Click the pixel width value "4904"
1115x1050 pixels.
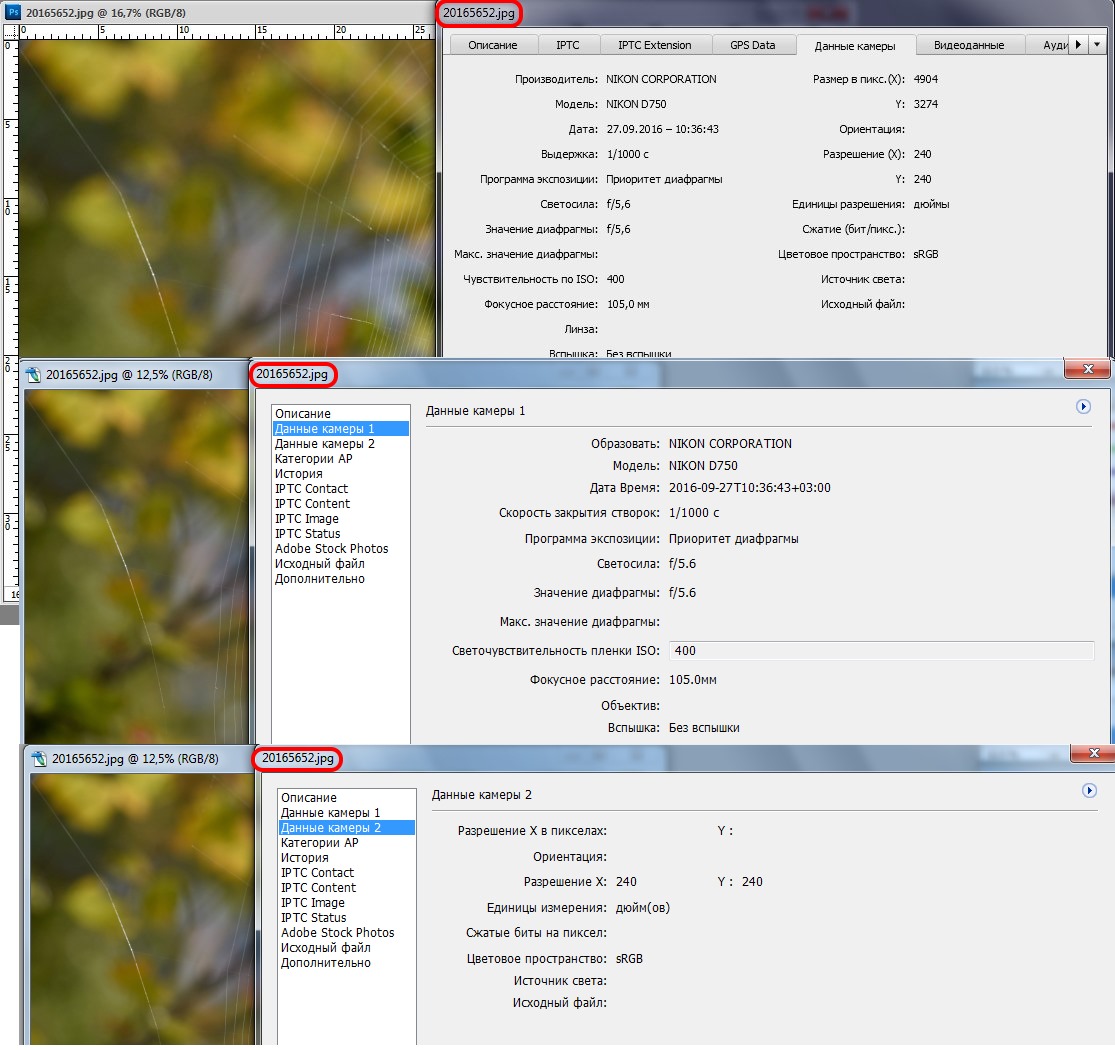926,79
